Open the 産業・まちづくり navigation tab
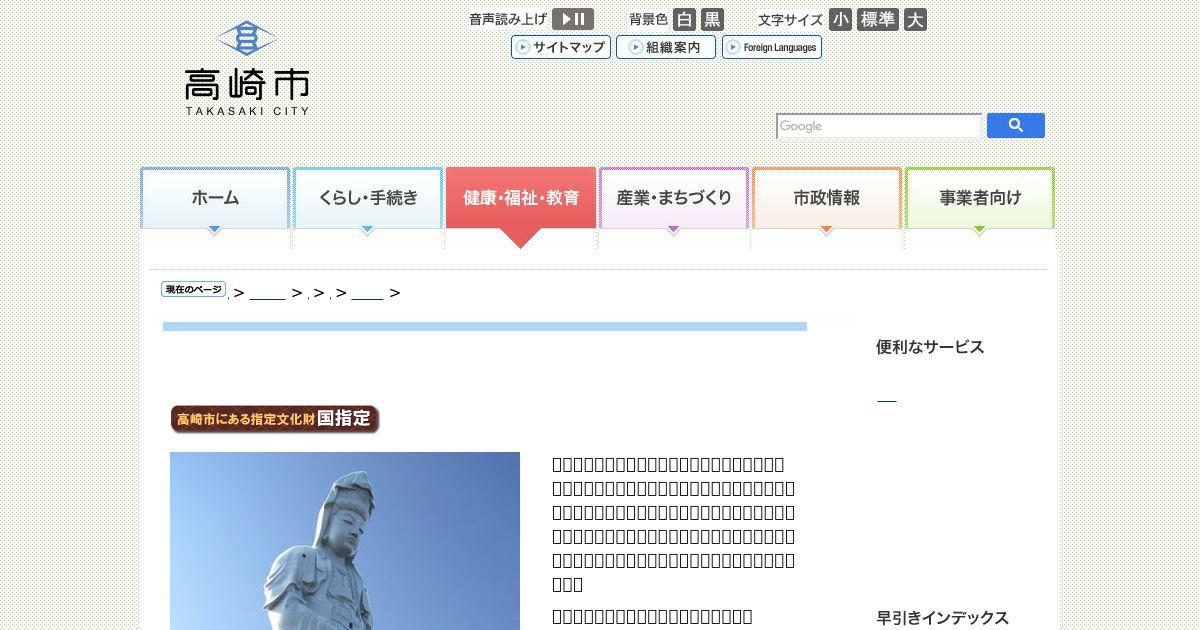The width and height of the screenshot is (1200, 630). pos(674,199)
